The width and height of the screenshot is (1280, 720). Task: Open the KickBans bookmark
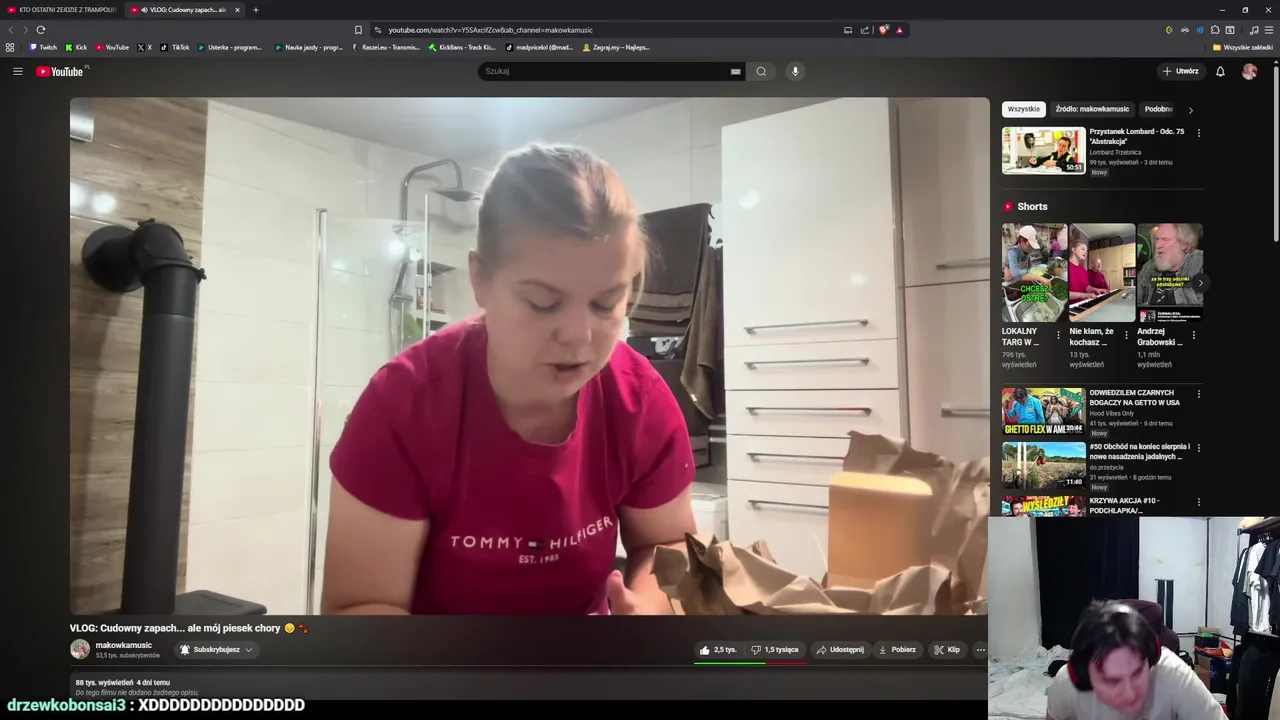[462, 47]
